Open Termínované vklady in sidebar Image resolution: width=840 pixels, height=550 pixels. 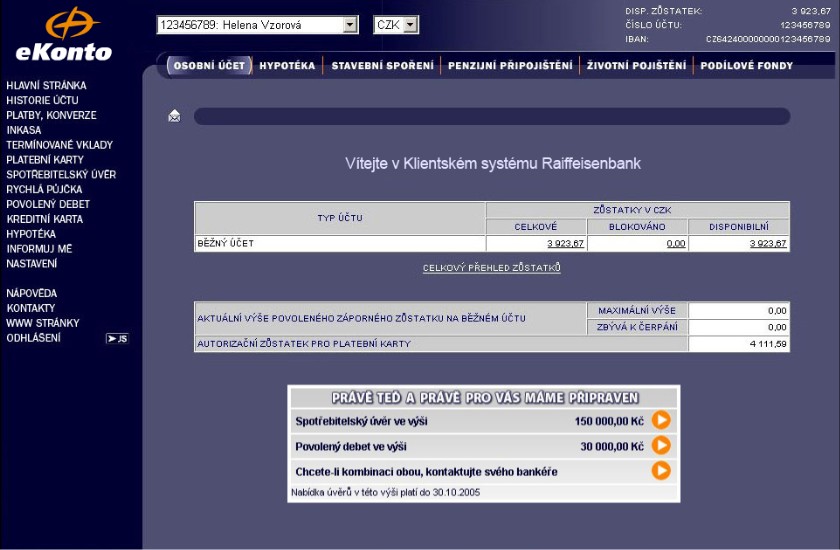point(59,145)
